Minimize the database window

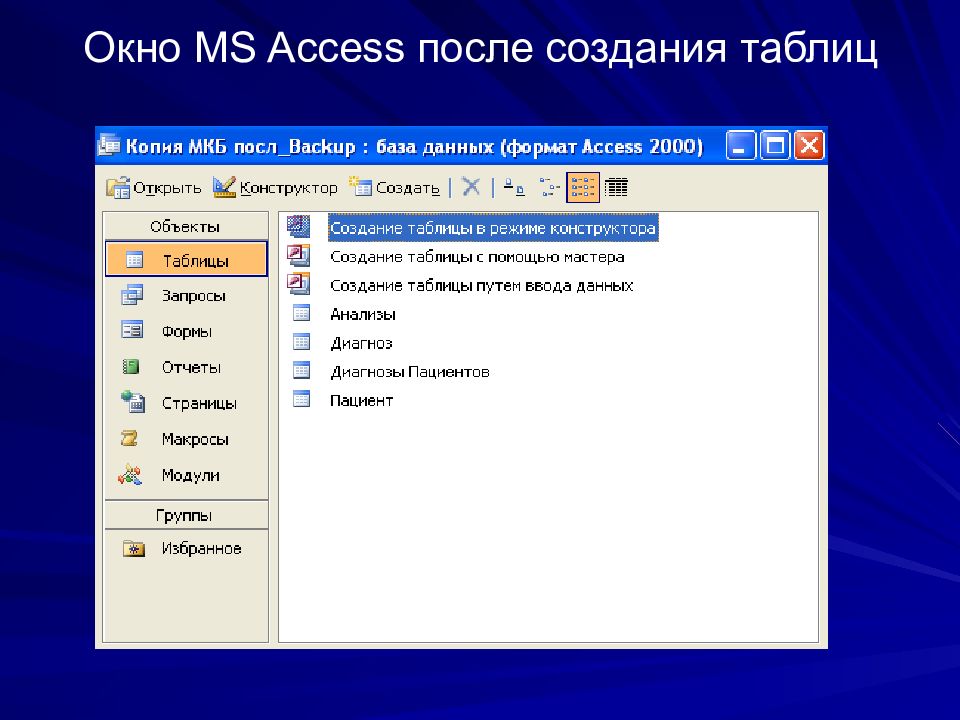(x=740, y=146)
